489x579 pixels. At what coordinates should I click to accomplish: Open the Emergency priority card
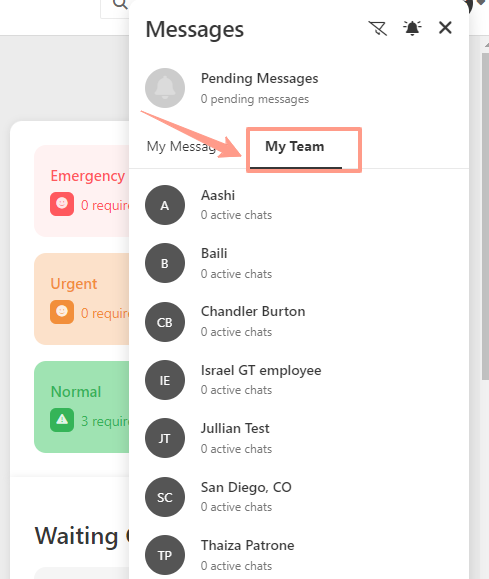pyautogui.click(x=82, y=191)
